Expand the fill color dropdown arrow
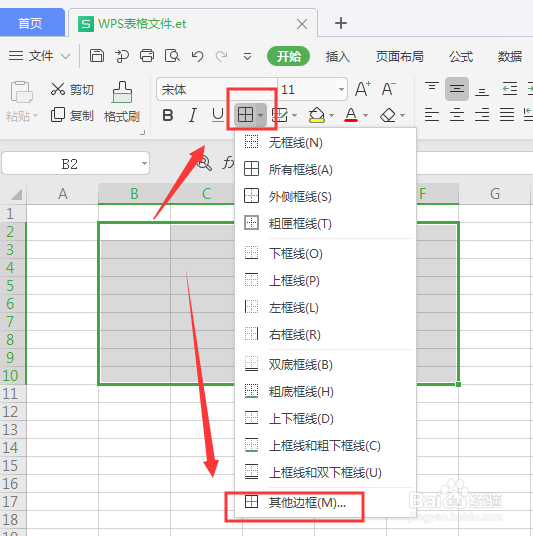The height and width of the screenshot is (536, 533). tap(331, 116)
